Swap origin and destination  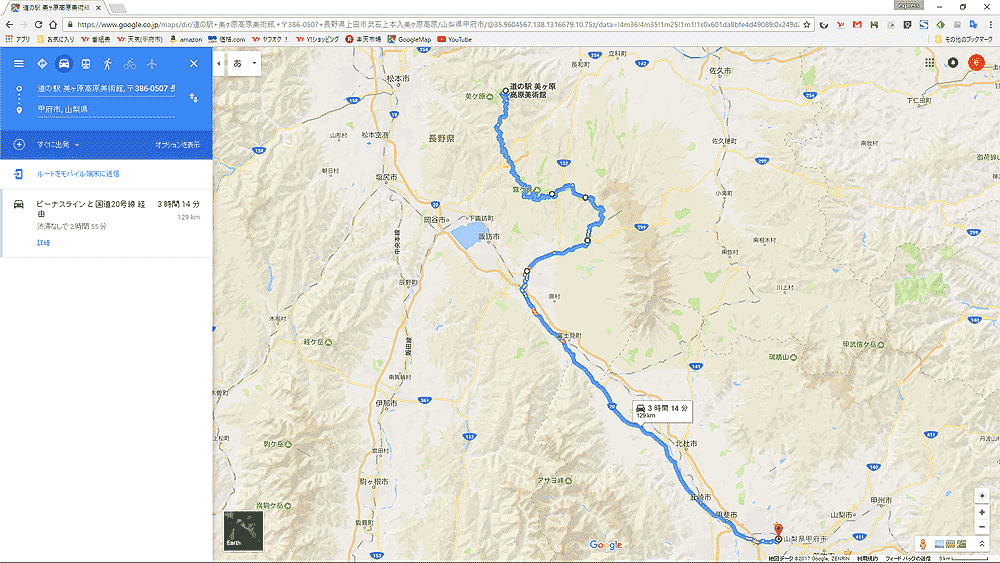coord(193,98)
